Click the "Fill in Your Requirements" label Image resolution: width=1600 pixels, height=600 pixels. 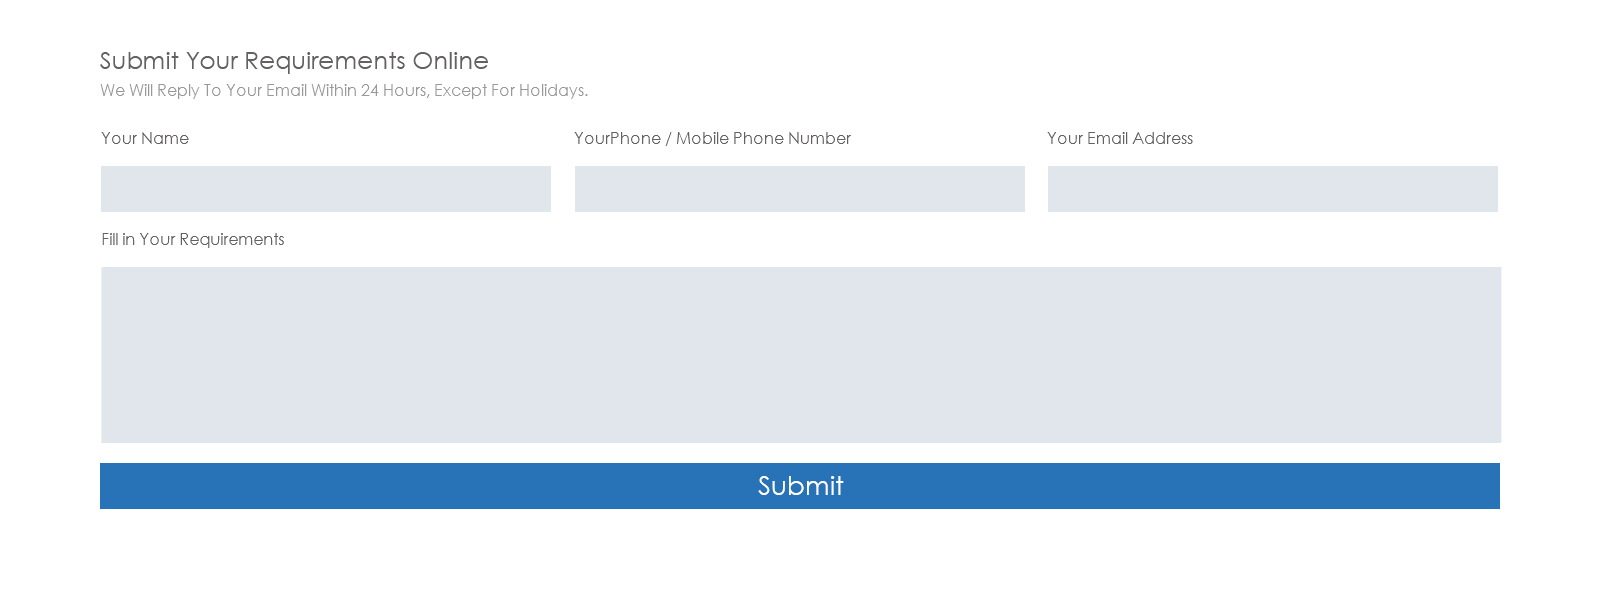[x=193, y=239]
